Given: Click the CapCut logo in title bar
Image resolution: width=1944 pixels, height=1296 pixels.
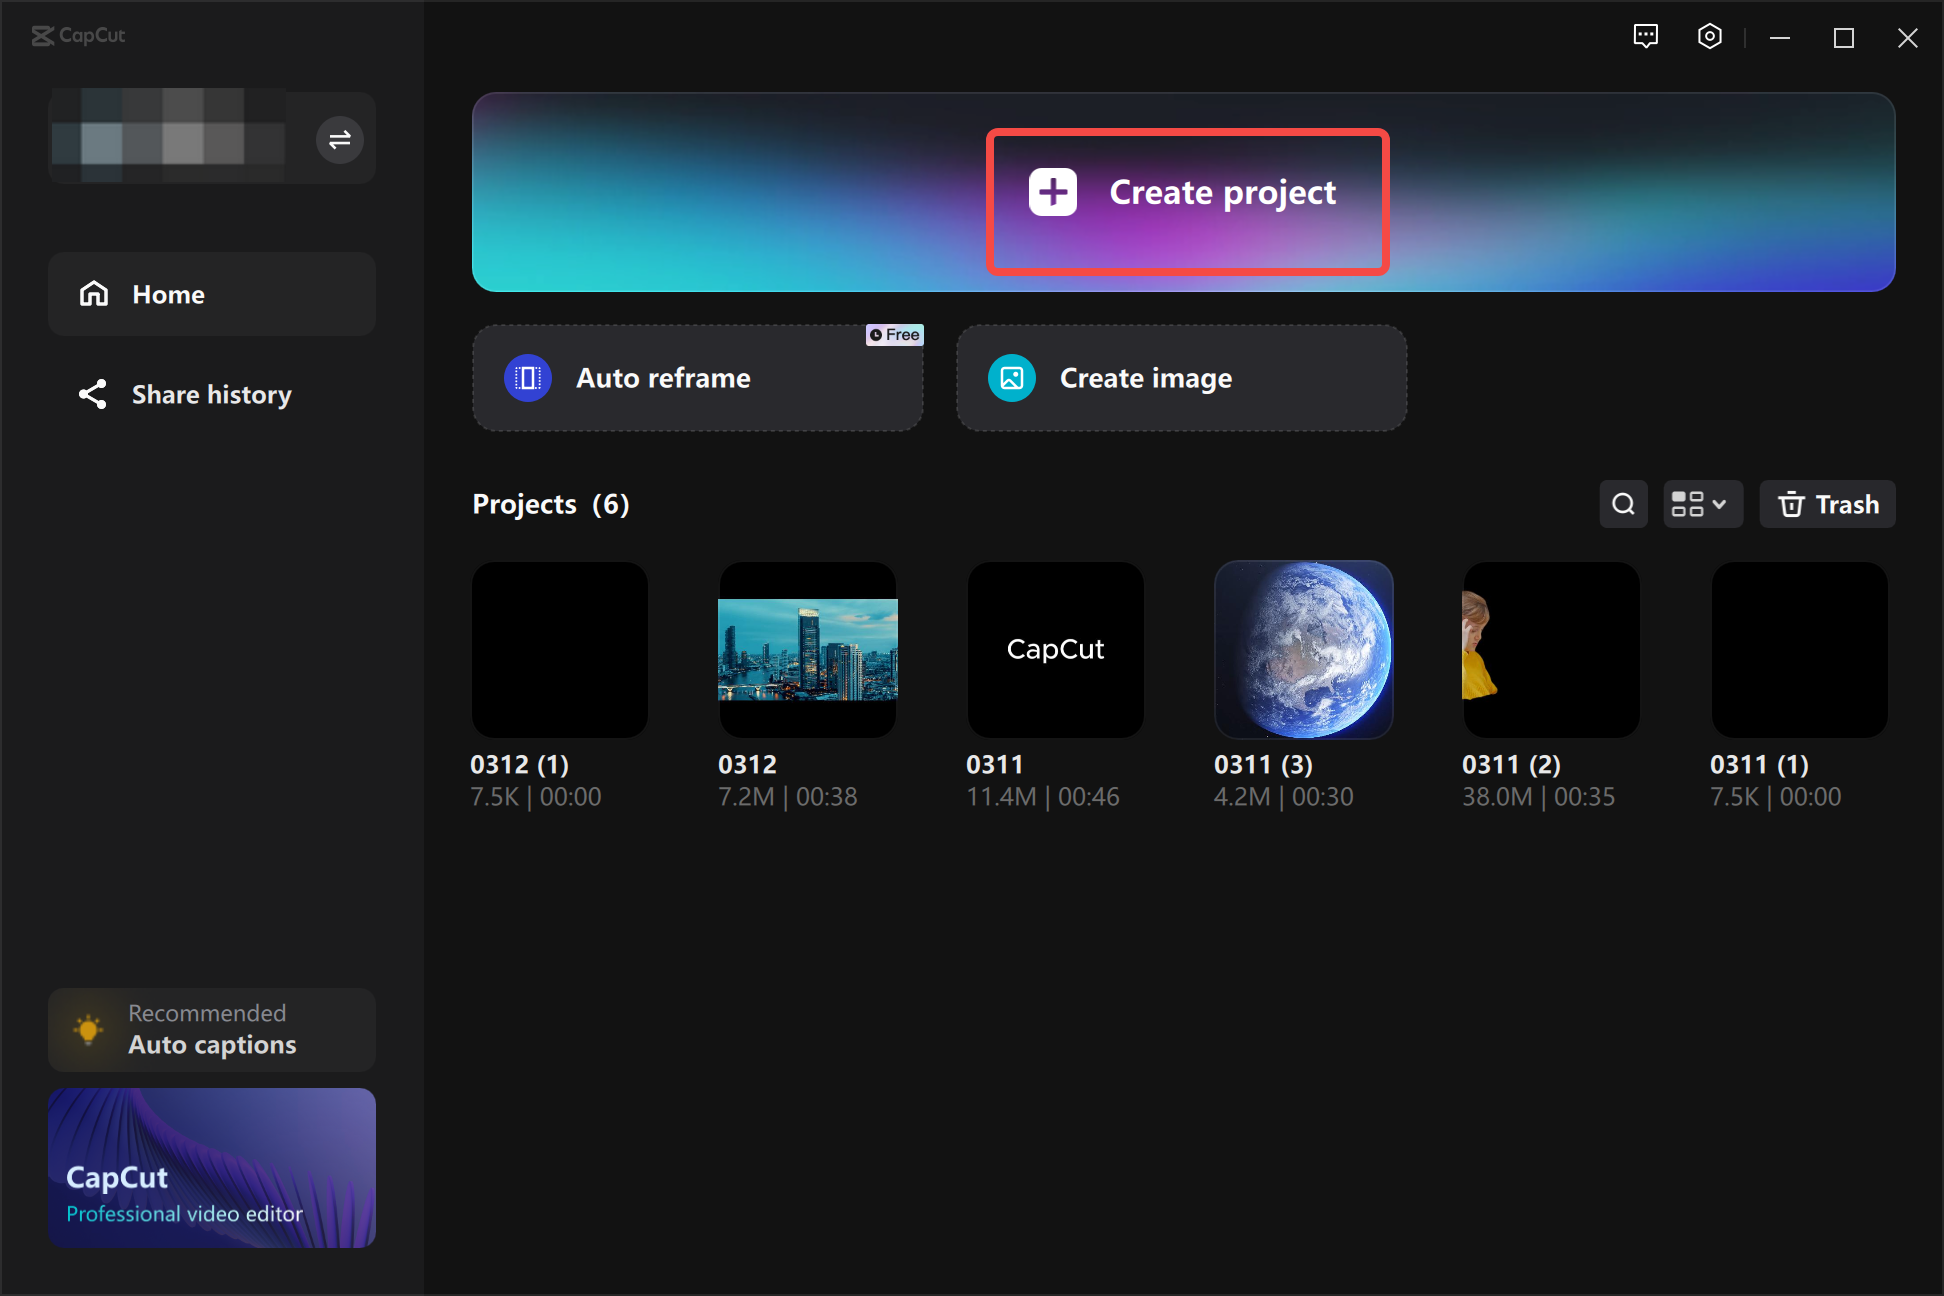Looking at the screenshot, I should tap(78, 36).
